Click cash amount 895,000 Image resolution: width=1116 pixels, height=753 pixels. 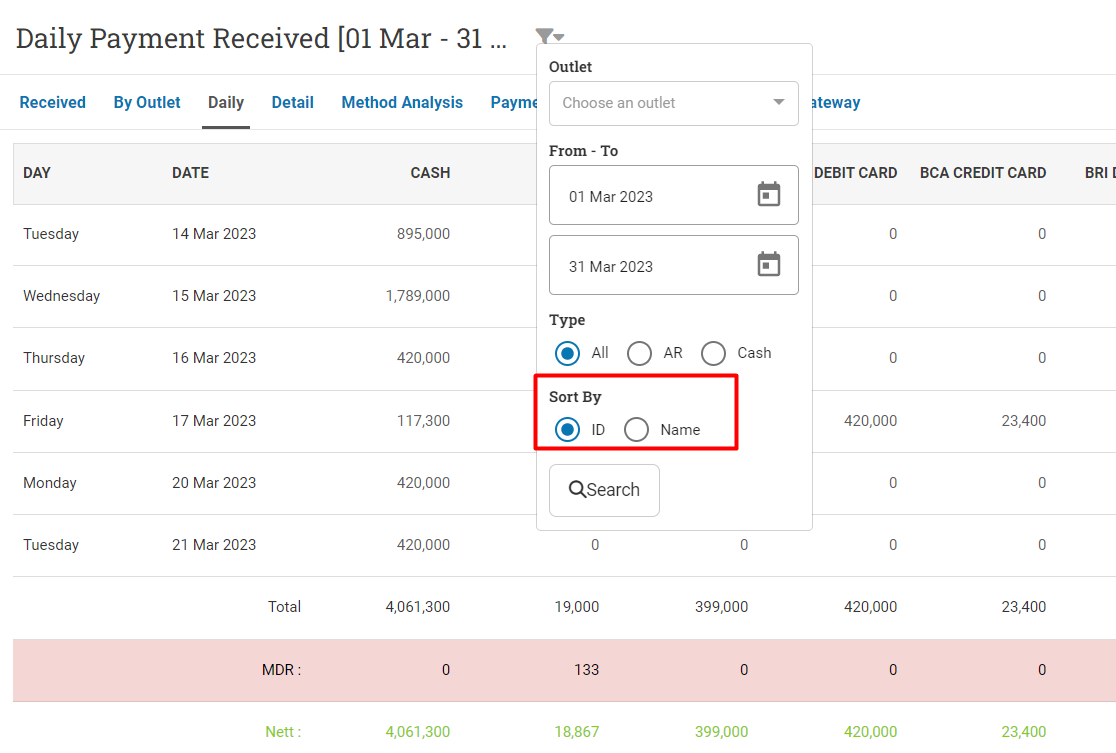pyautogui.click(x=423, y=234)
